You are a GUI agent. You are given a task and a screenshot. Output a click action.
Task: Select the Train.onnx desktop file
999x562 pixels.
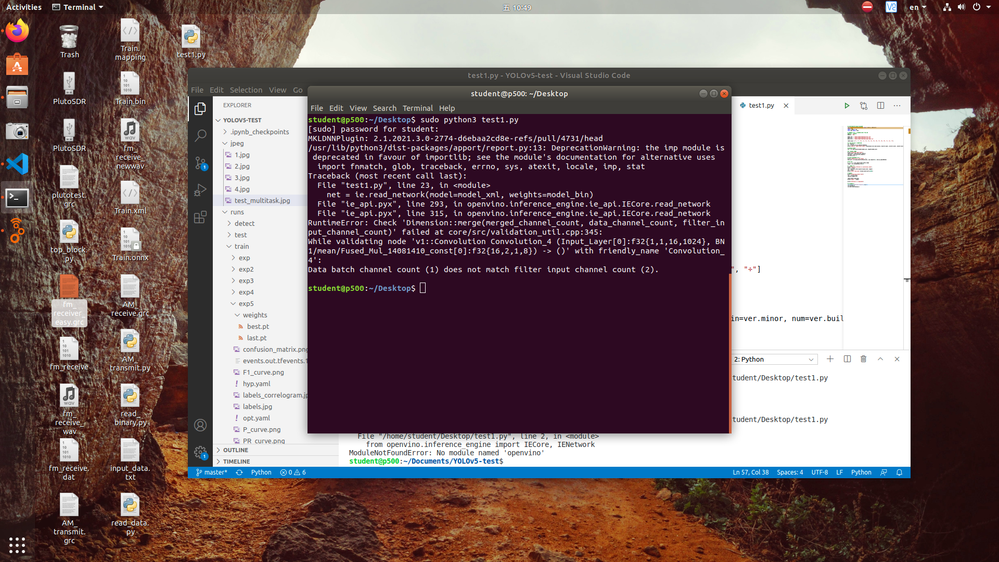[x=130, y=245]
